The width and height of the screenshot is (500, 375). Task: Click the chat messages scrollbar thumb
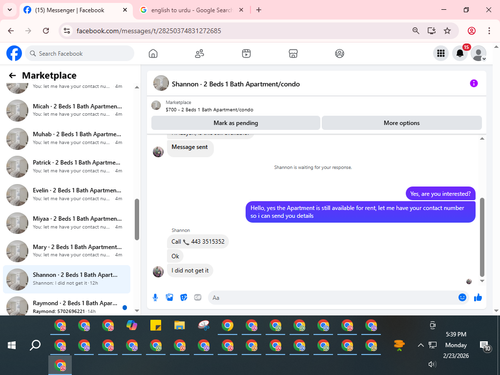pyautogui.click(x=482, y=237)
